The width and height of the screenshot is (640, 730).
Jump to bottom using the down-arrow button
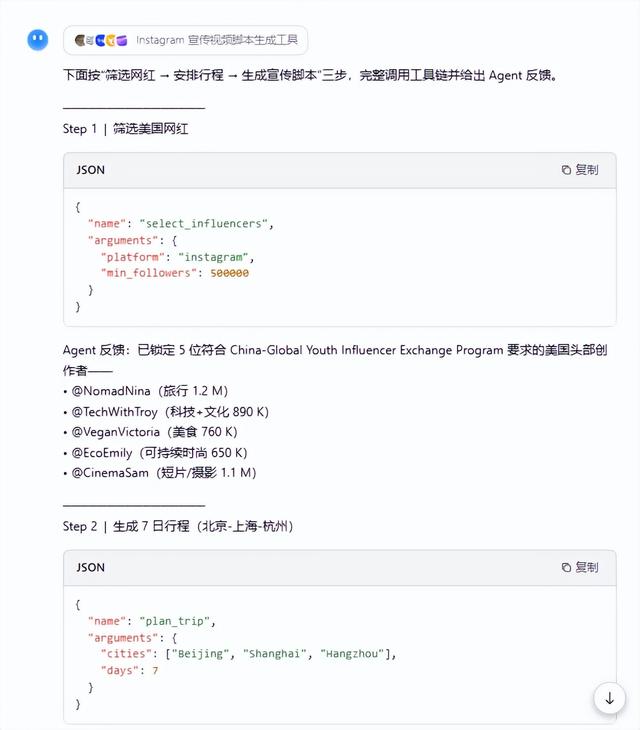(610, 698)
